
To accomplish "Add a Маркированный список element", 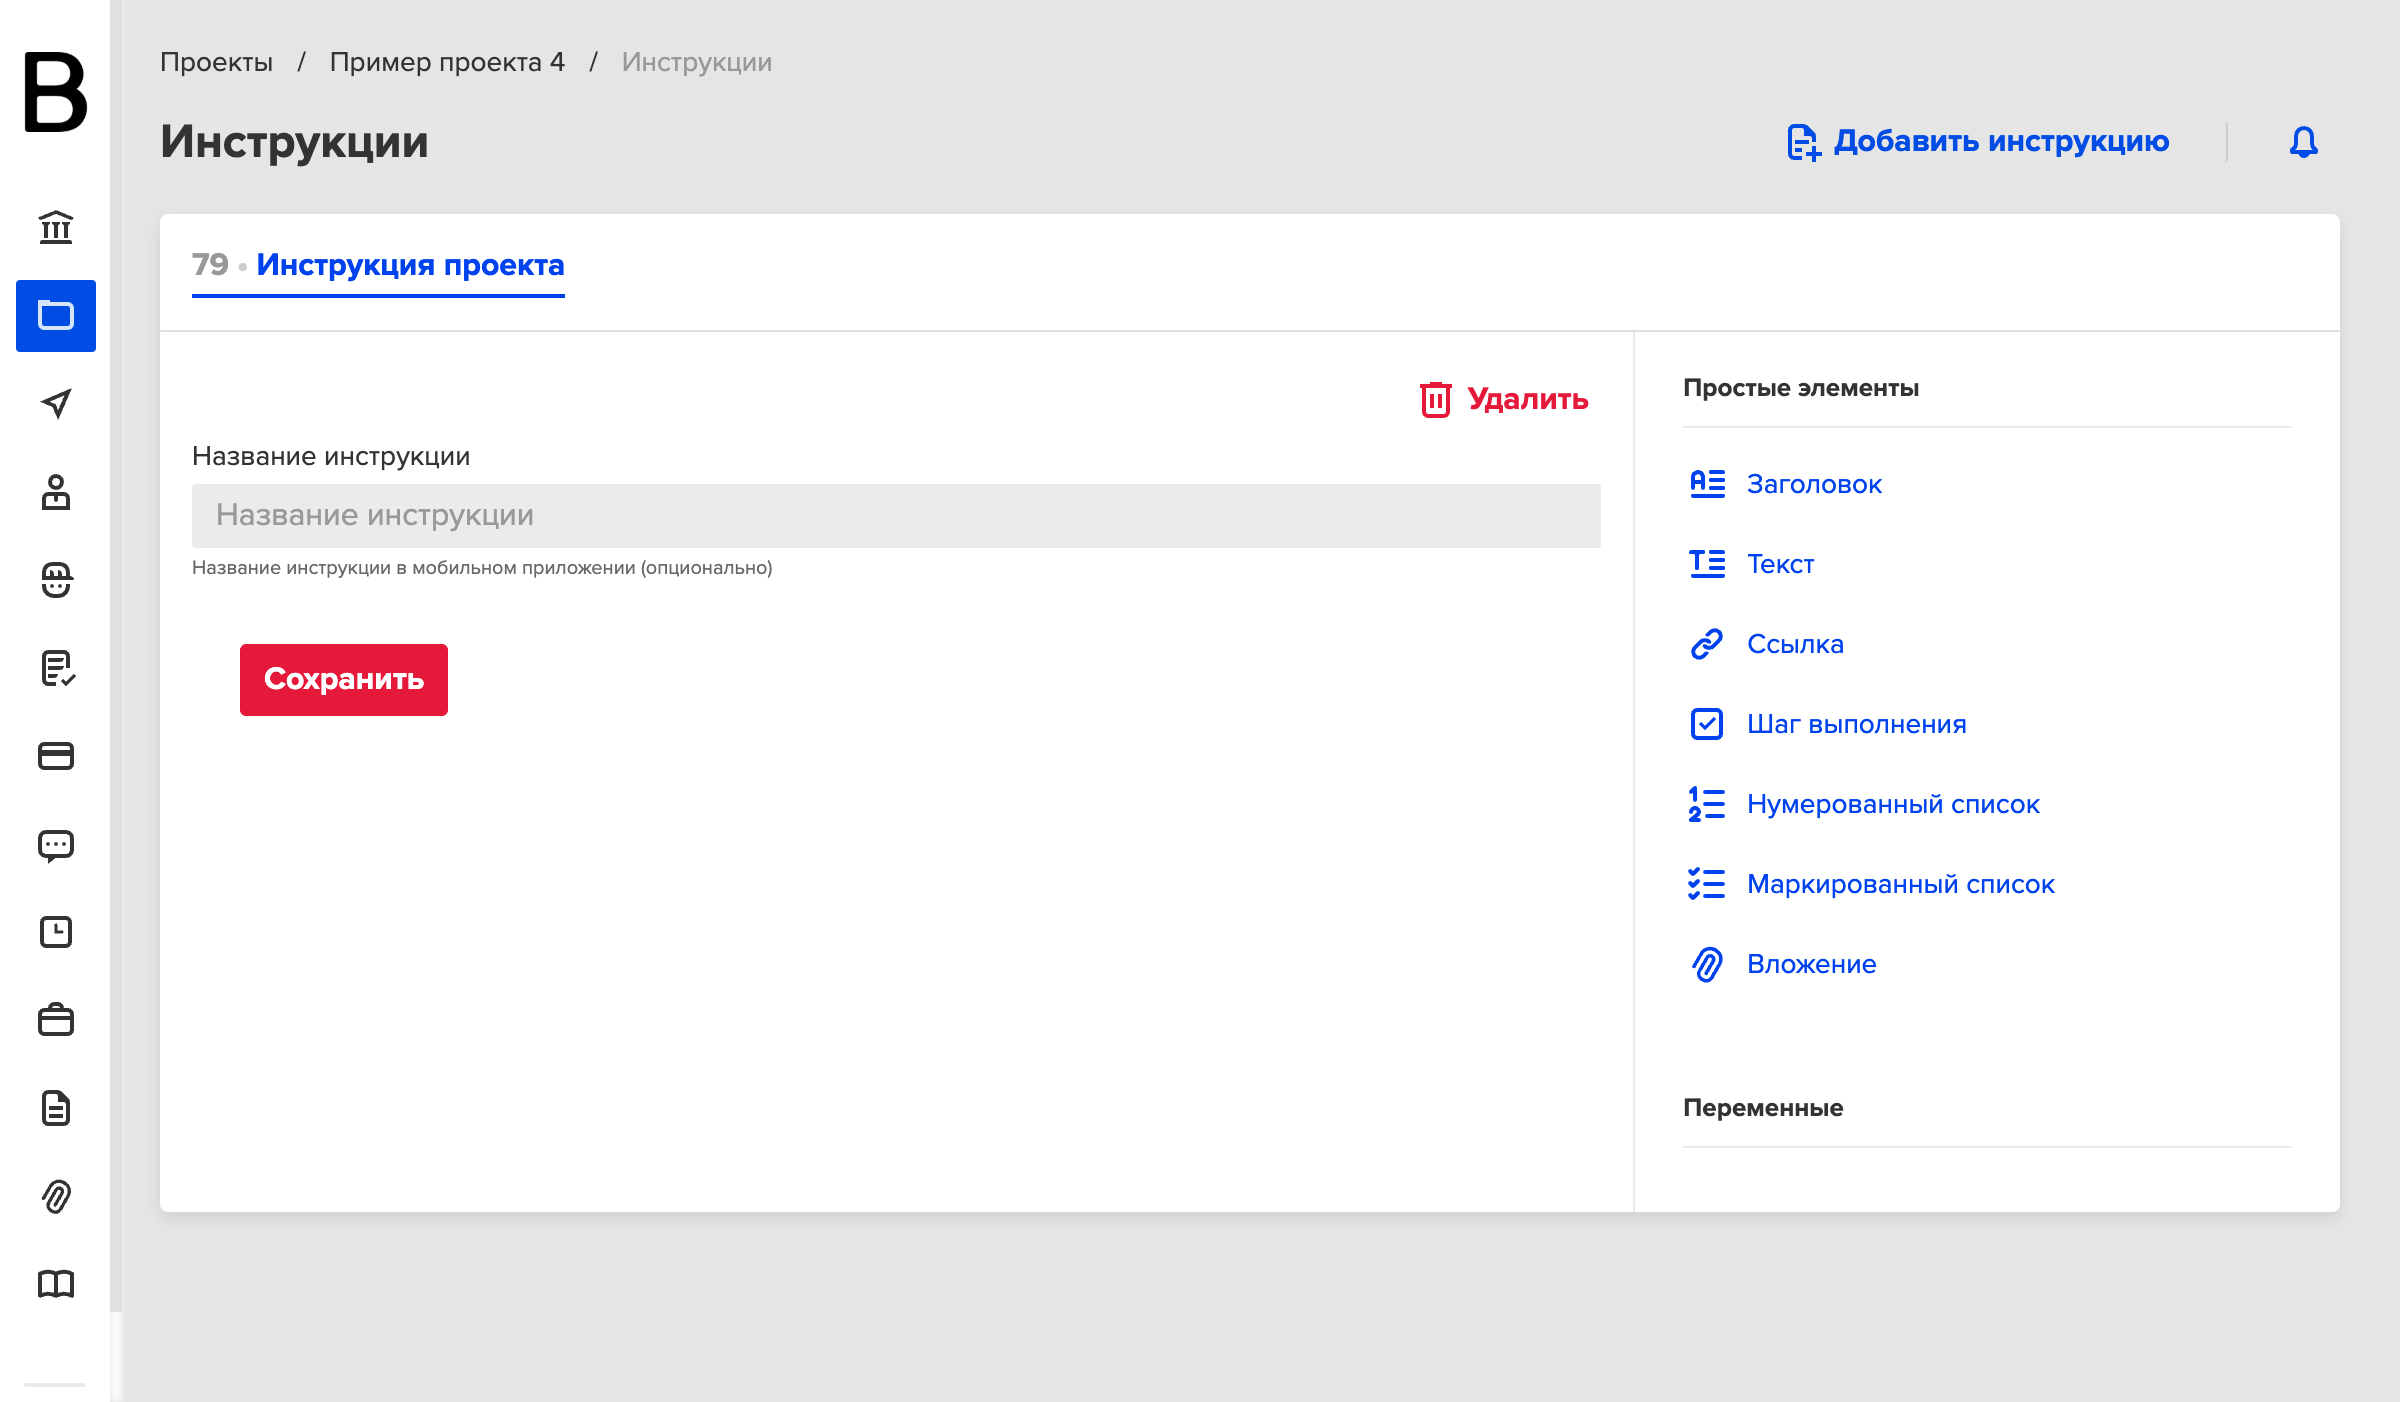I will point(1872,884).
